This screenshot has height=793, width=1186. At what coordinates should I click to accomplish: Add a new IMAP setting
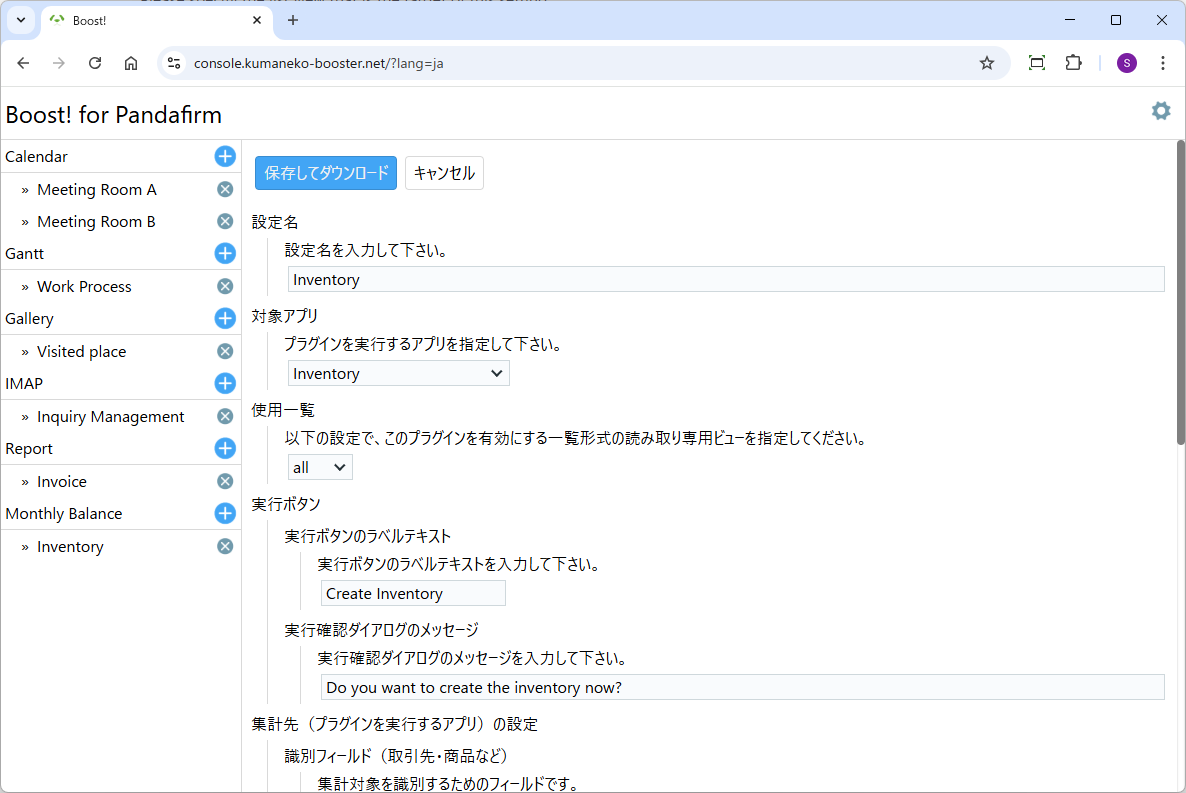[x=225, y=384]
